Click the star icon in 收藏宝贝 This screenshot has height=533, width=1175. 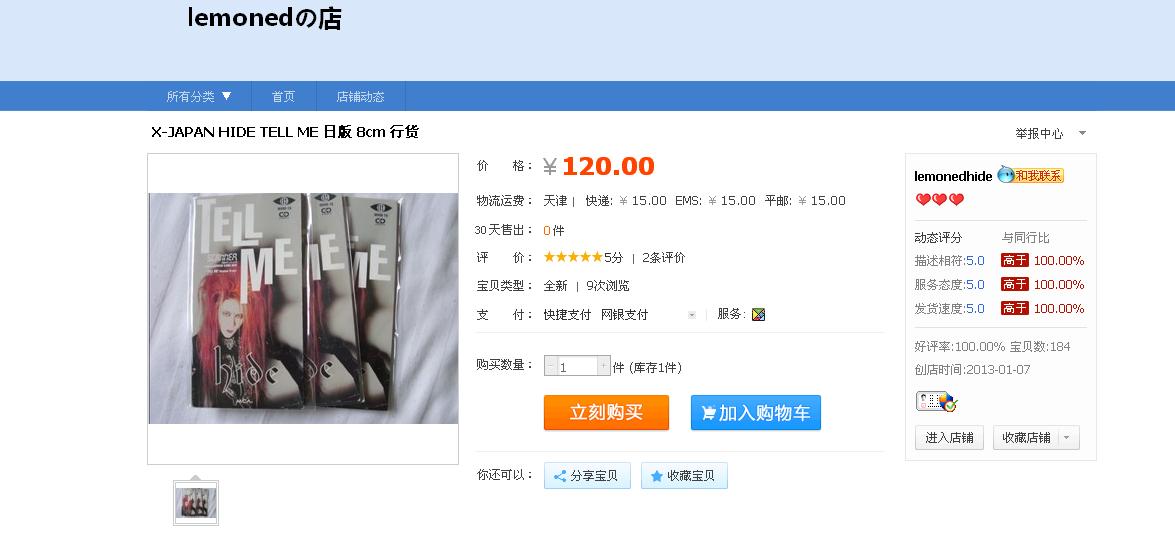(x=656, y=476)
